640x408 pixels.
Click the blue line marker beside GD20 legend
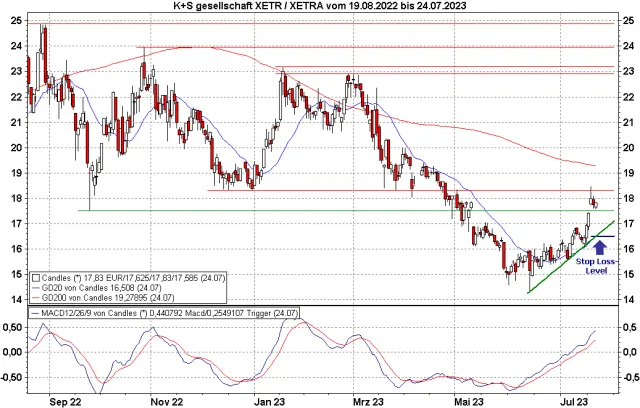[36, 288]
